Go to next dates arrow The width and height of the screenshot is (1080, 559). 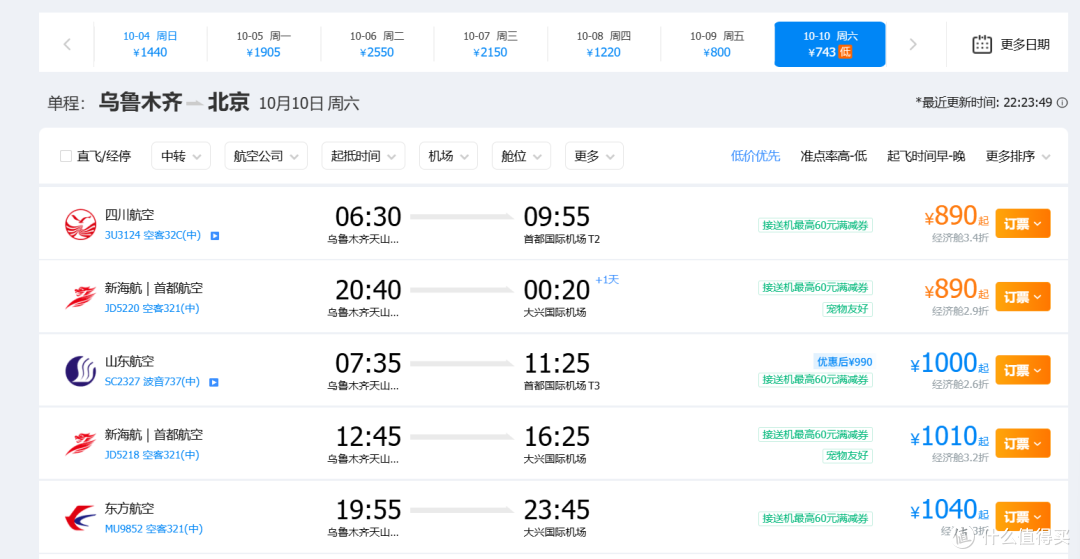tap(913, 45)
